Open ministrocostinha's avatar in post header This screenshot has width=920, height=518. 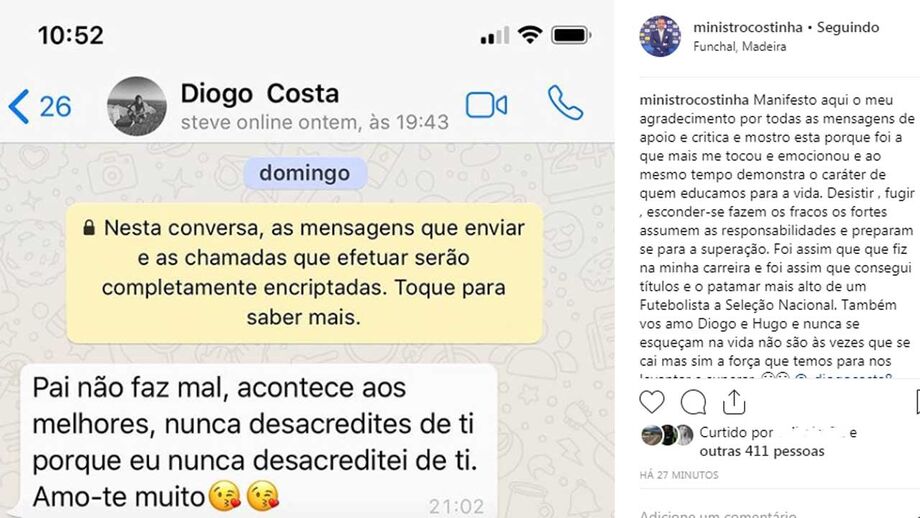point(660,36)
